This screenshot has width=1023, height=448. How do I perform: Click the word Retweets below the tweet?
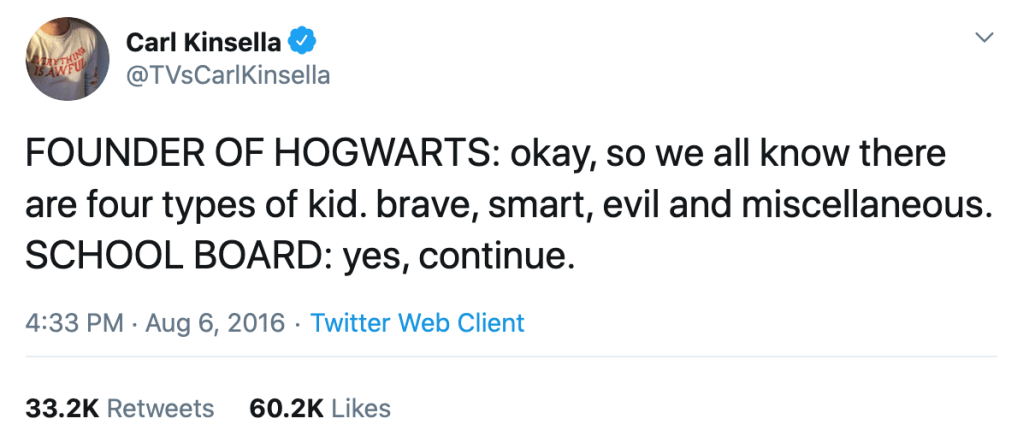pyautogui.click(x=160, y=408)
